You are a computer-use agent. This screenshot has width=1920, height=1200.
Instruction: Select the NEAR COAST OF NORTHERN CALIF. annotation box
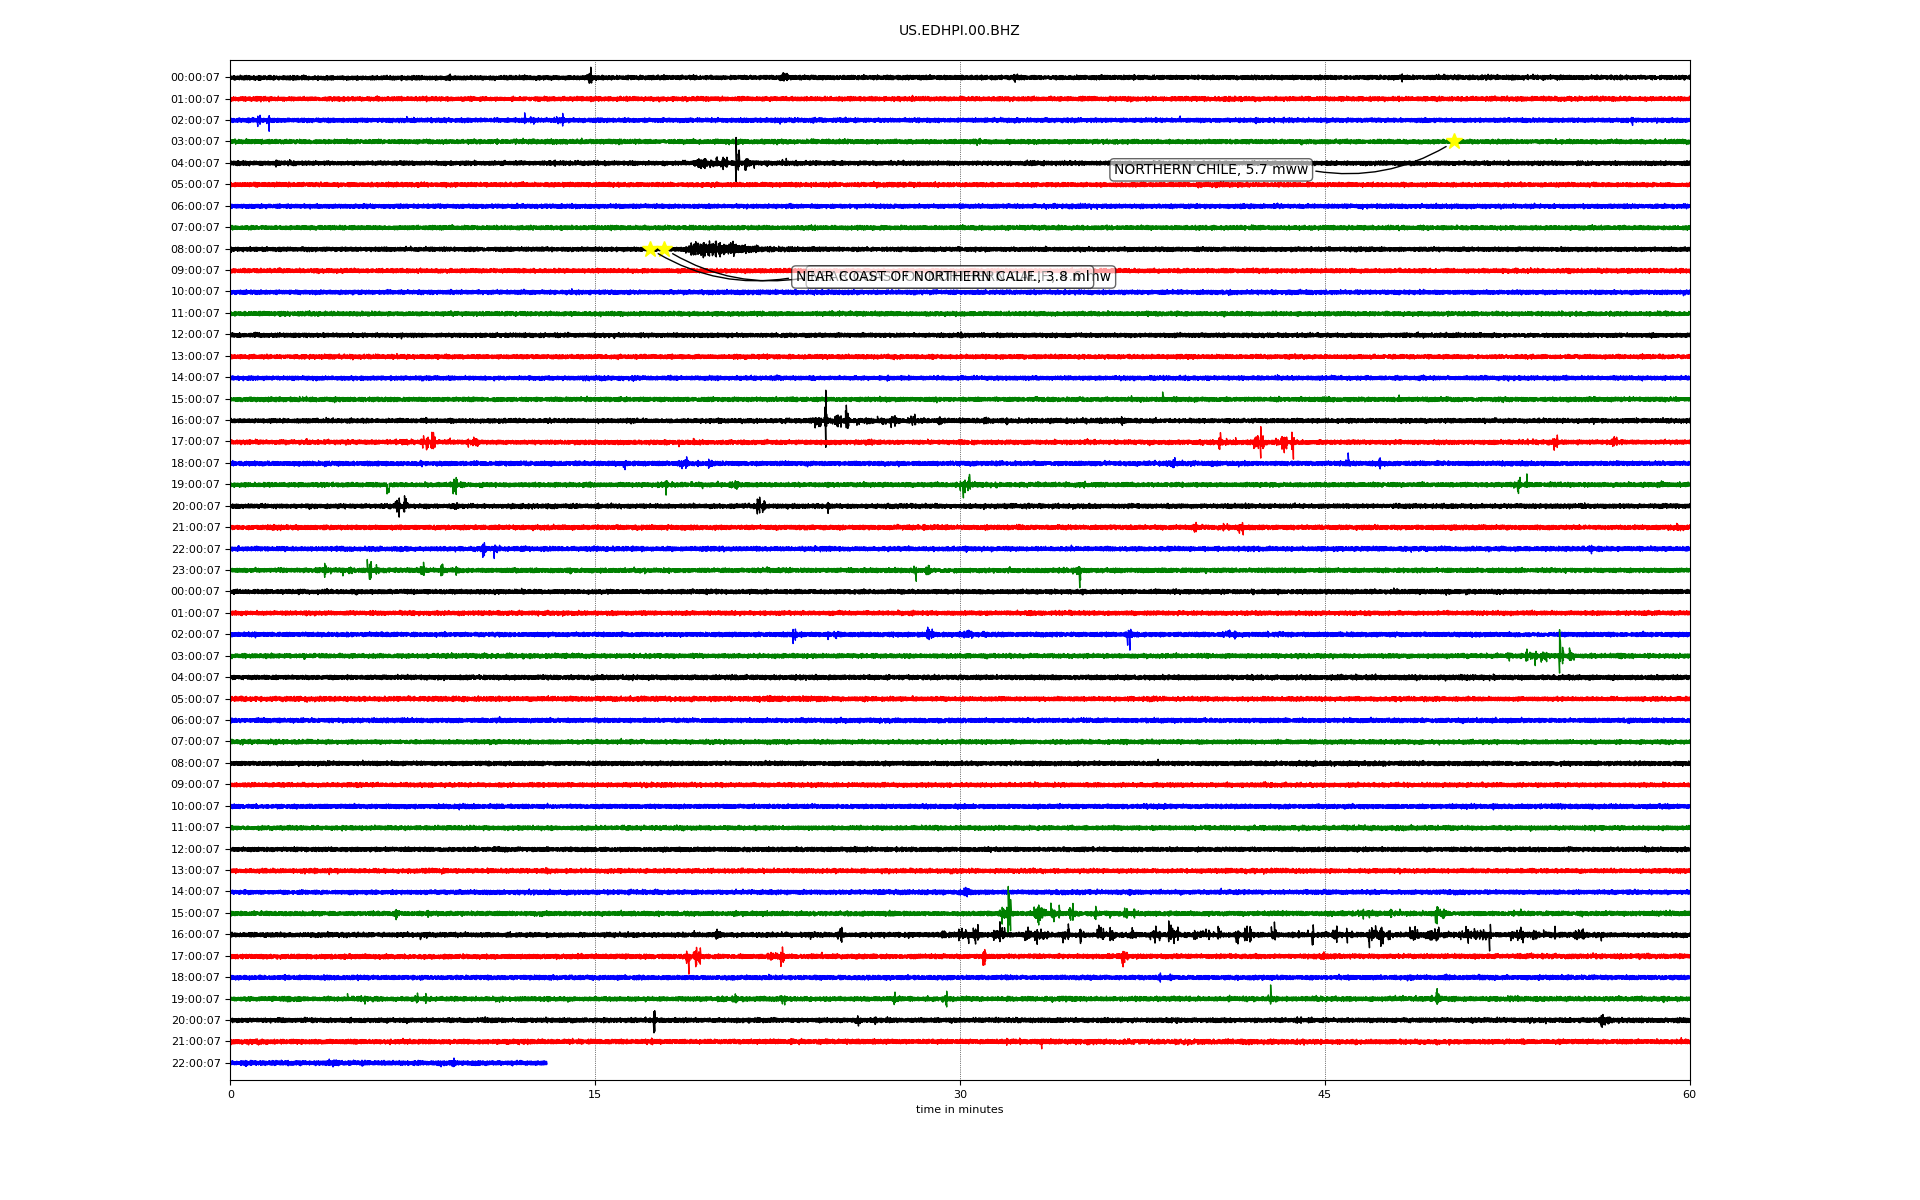coord(943,277)
